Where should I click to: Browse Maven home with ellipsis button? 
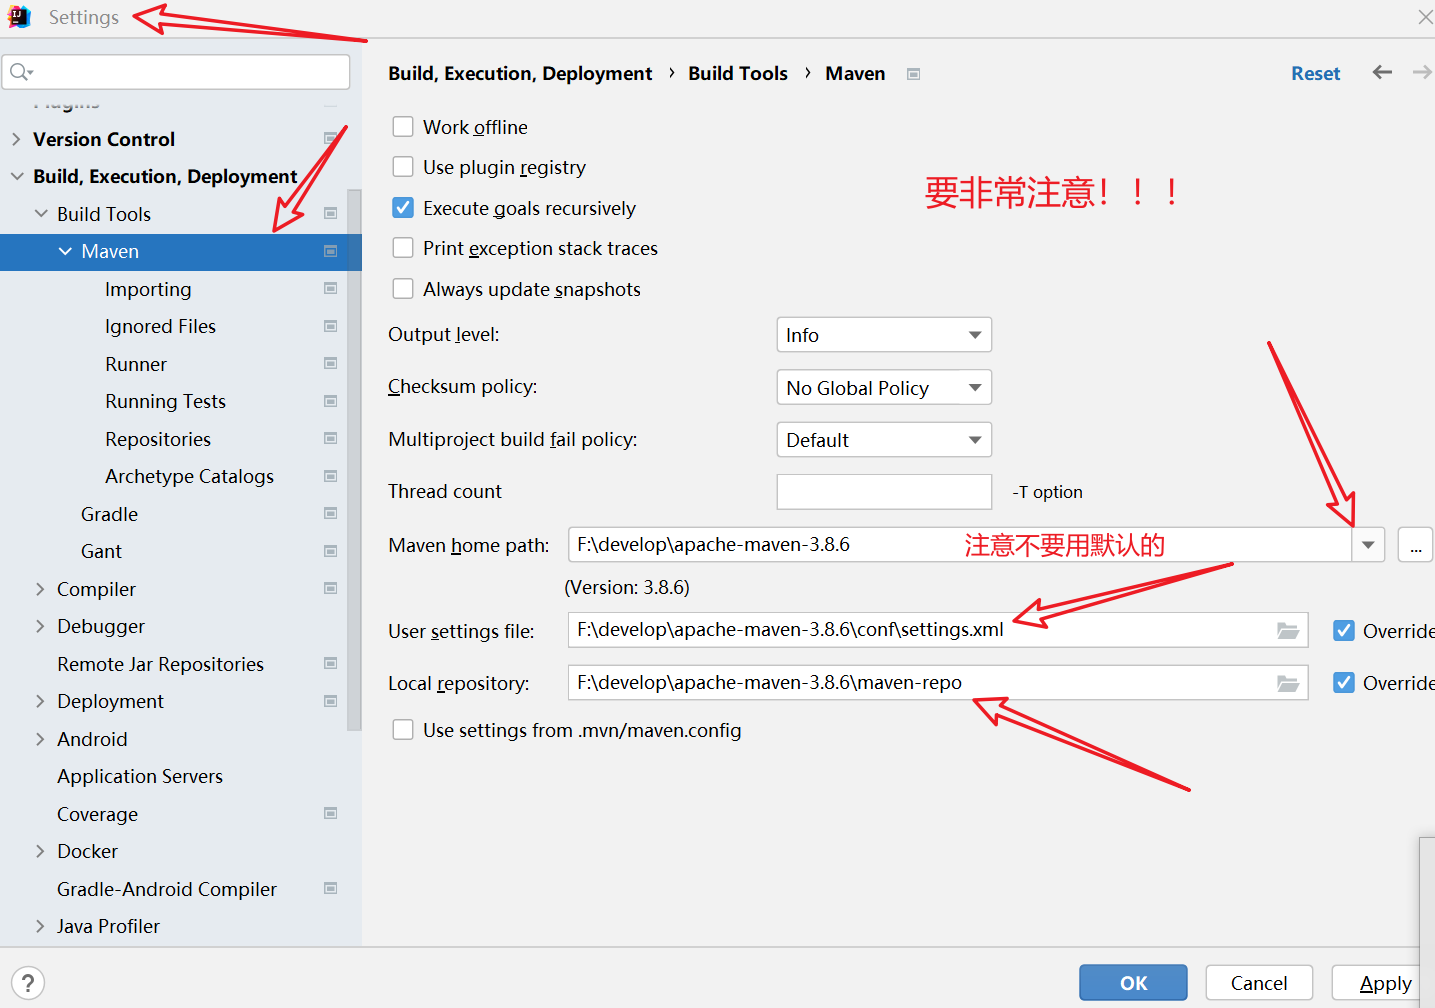tap(1415, 545)
